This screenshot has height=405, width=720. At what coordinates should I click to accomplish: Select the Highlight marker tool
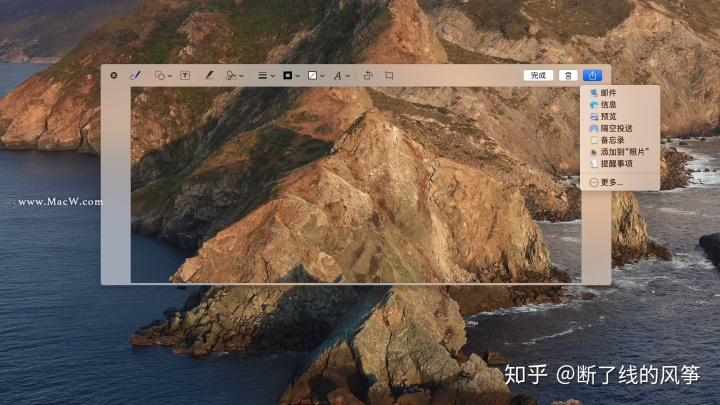pos(209,75)
